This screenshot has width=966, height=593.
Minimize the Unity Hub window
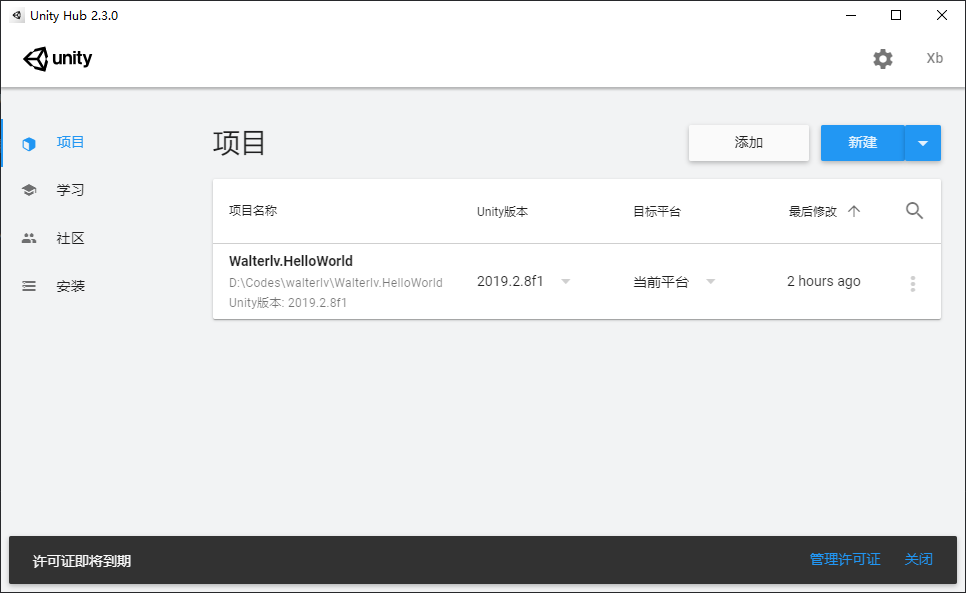[851, 15]
